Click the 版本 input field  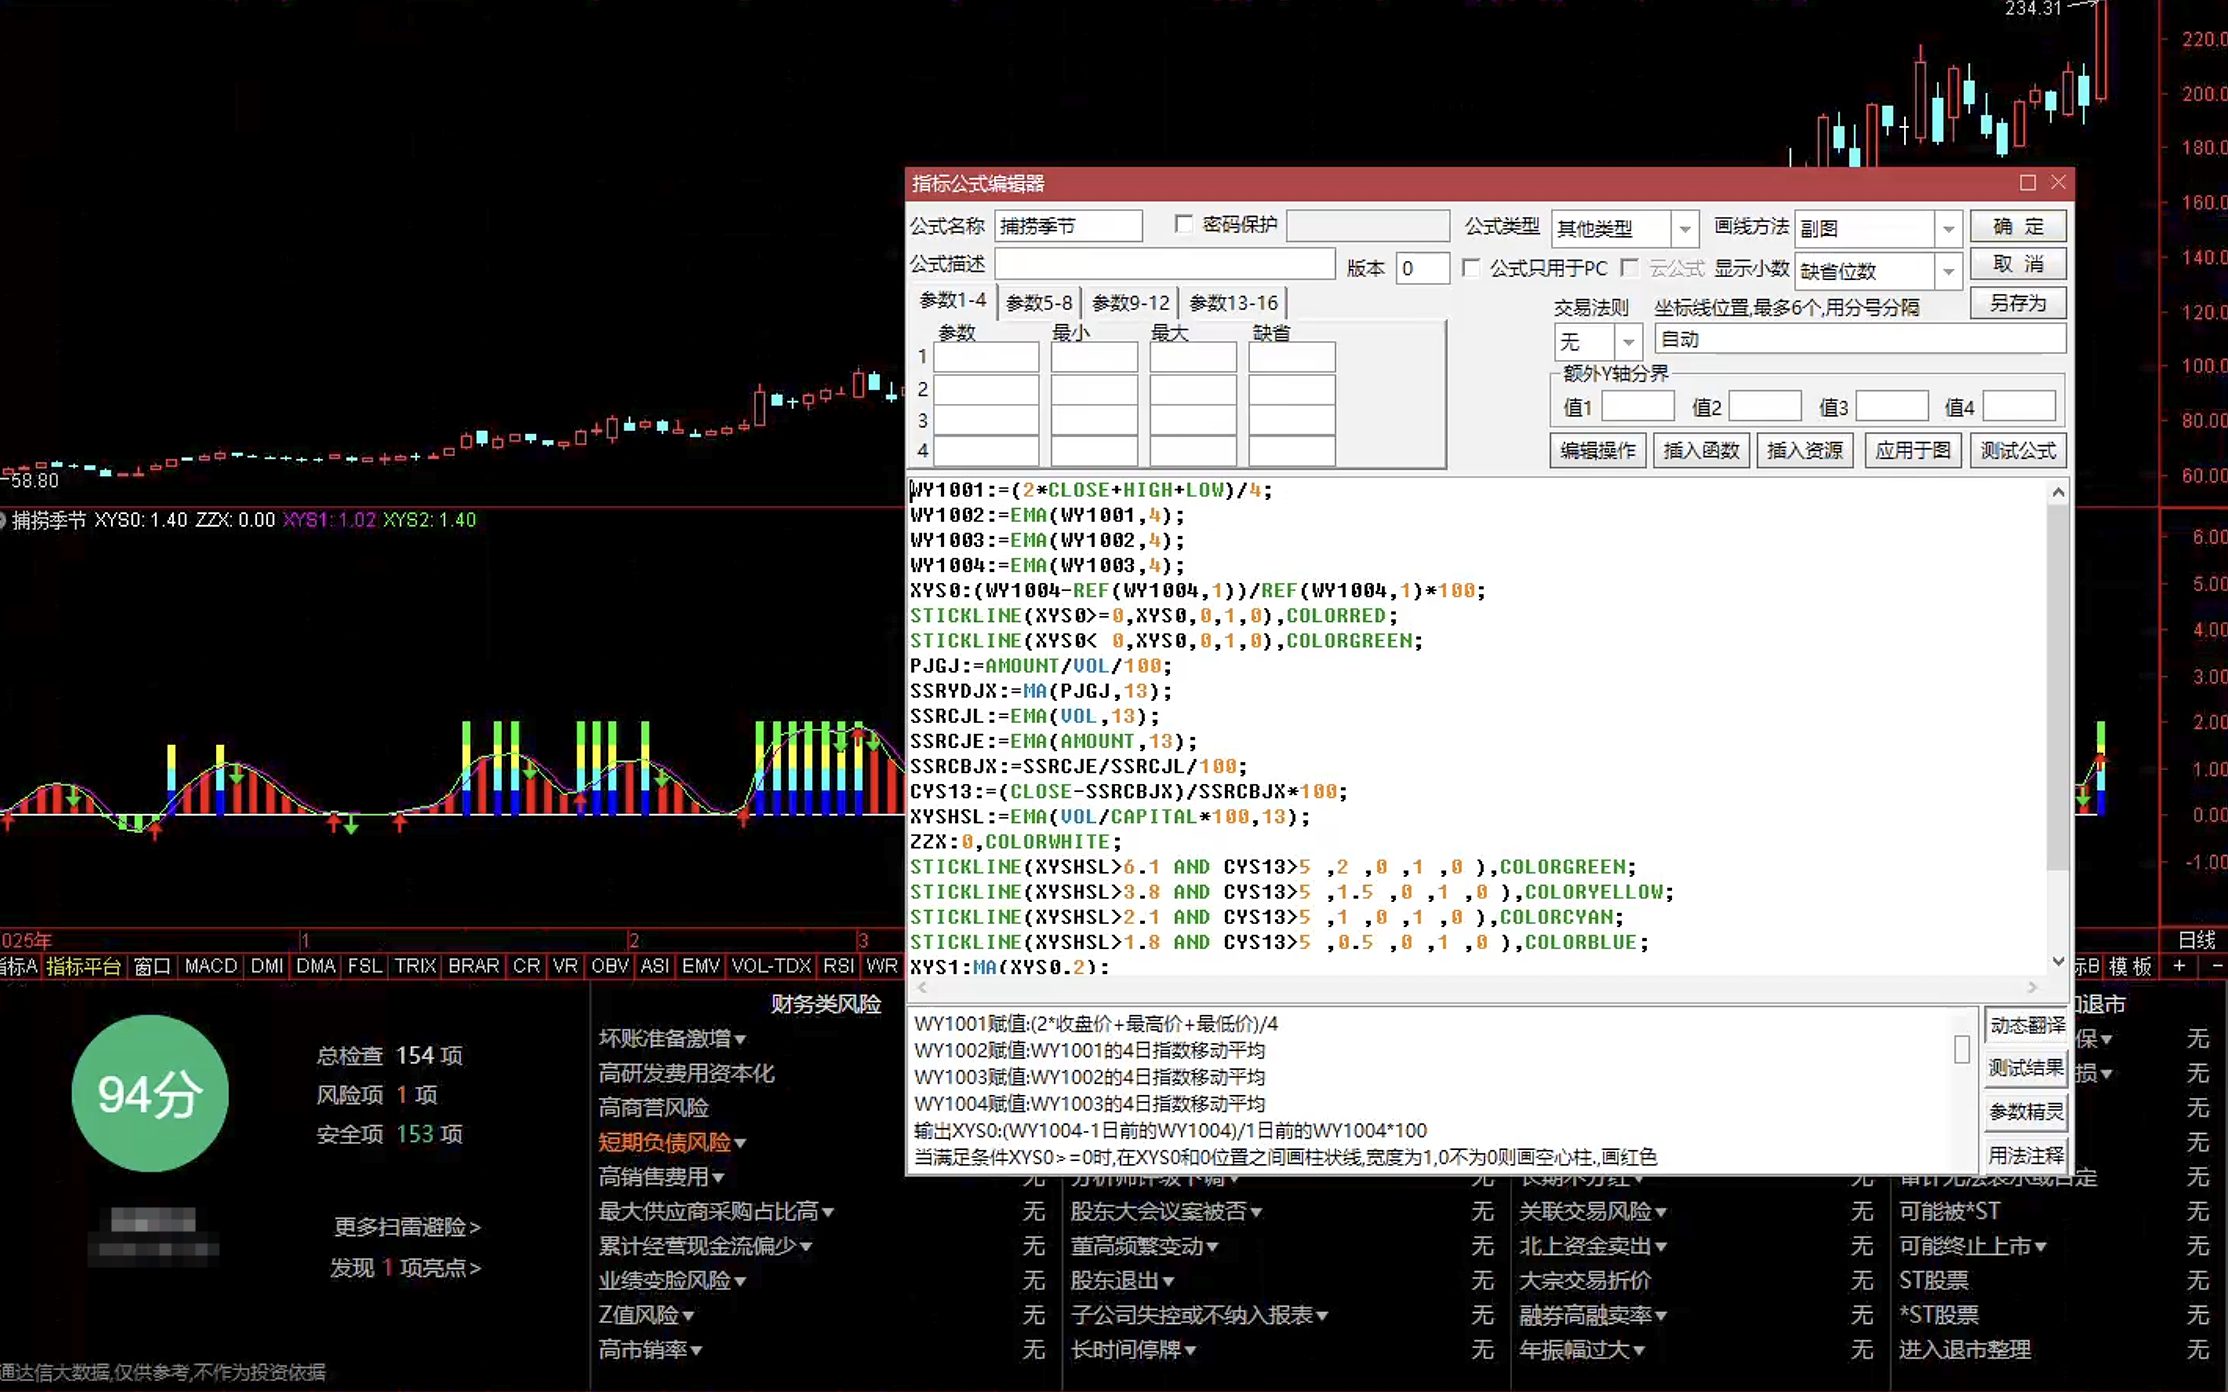pyautogui.click(x=1423, y=268)
